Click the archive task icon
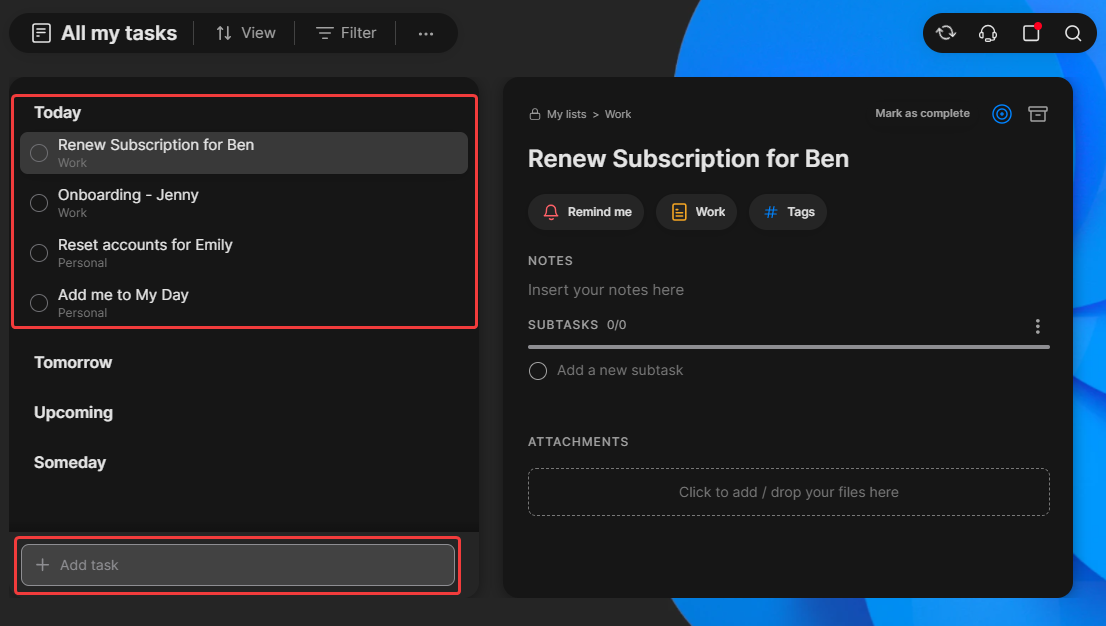The width and height of the screenshot is (1106, 626). 1038,114
